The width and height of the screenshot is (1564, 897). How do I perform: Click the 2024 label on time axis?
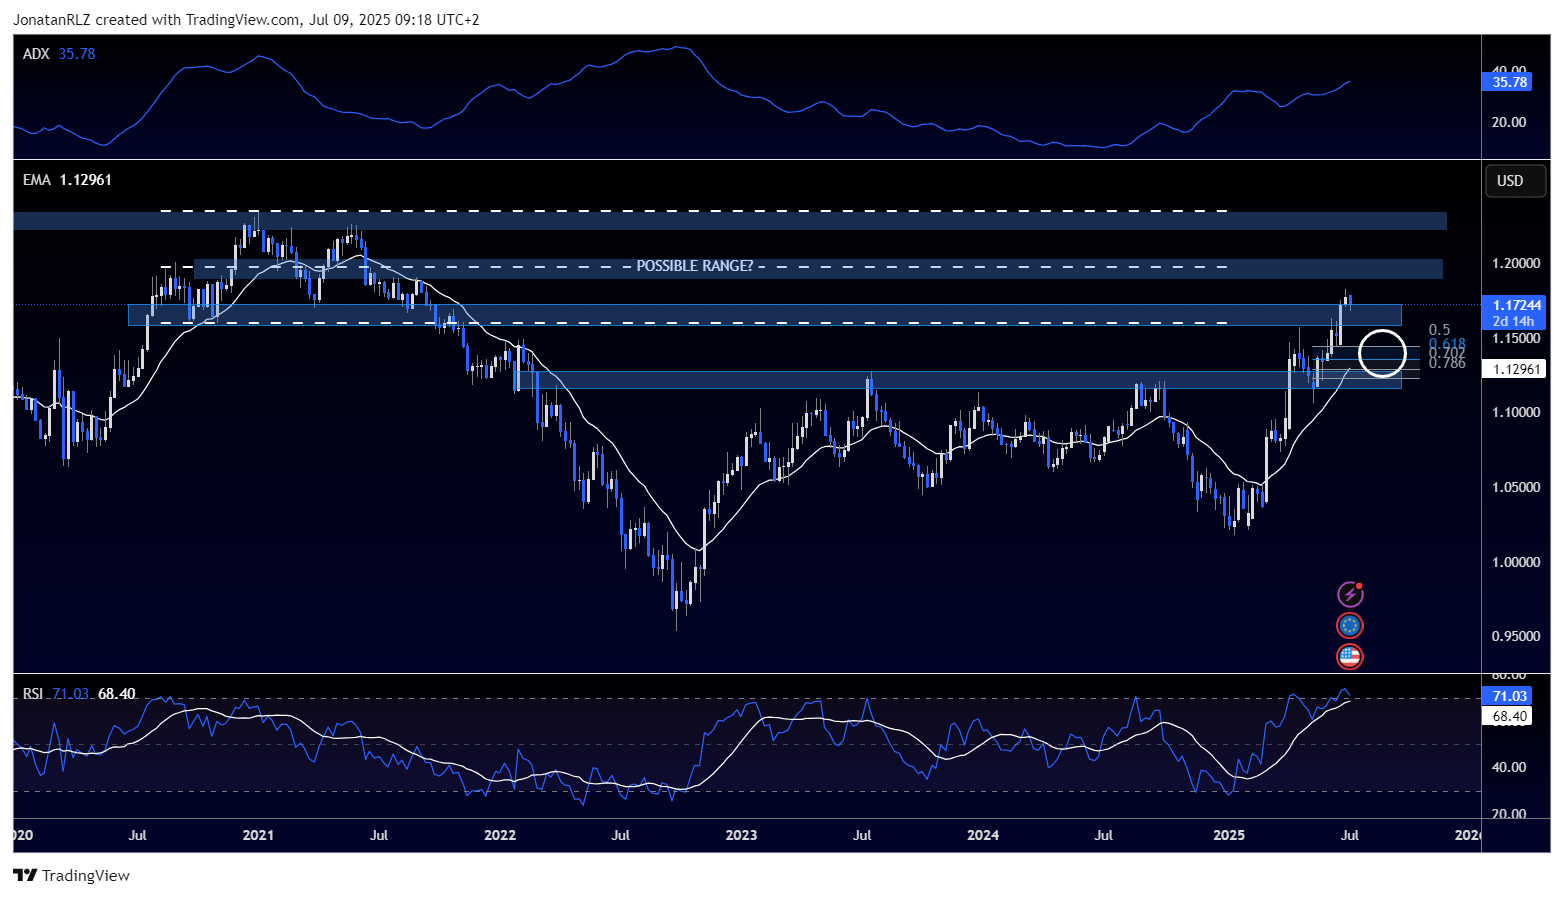point(983,835)
